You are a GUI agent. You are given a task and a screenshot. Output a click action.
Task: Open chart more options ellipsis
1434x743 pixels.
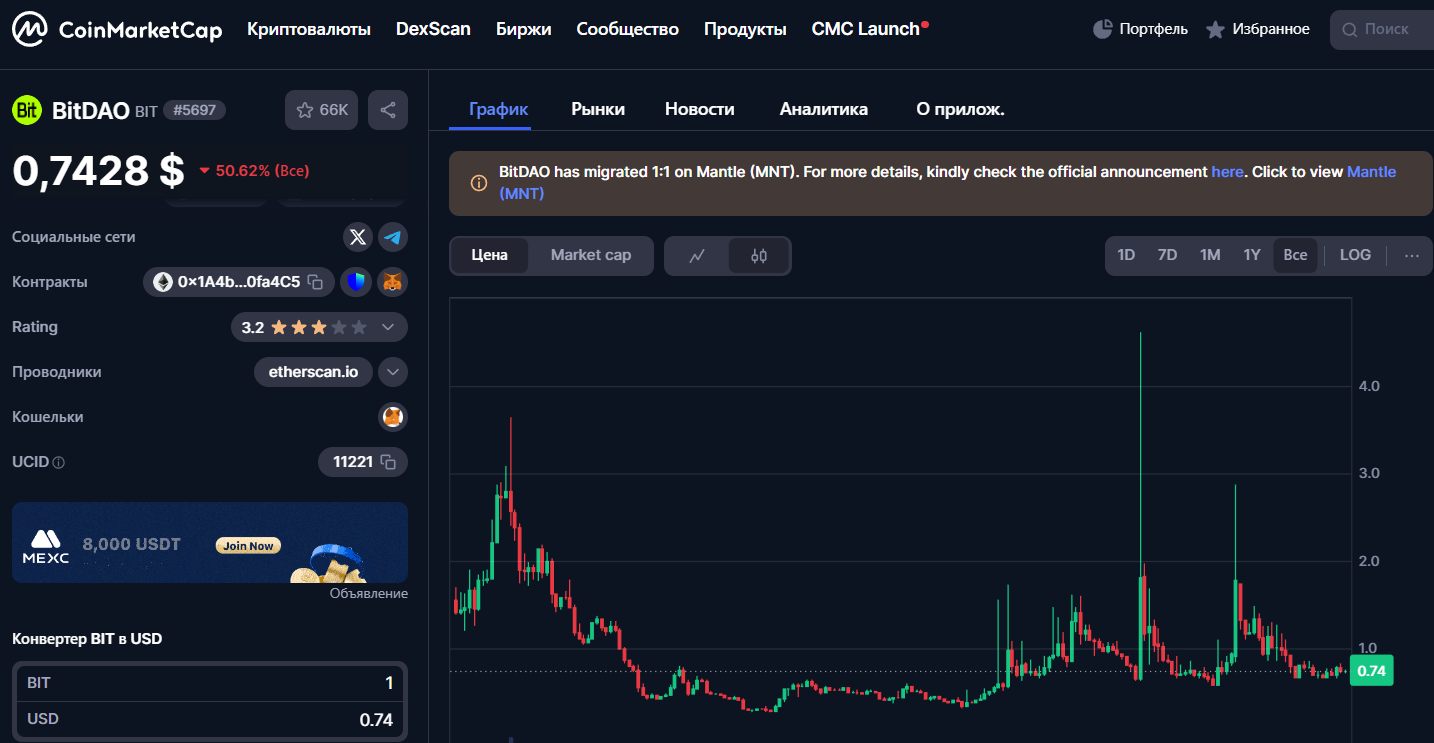[1411, 255]
